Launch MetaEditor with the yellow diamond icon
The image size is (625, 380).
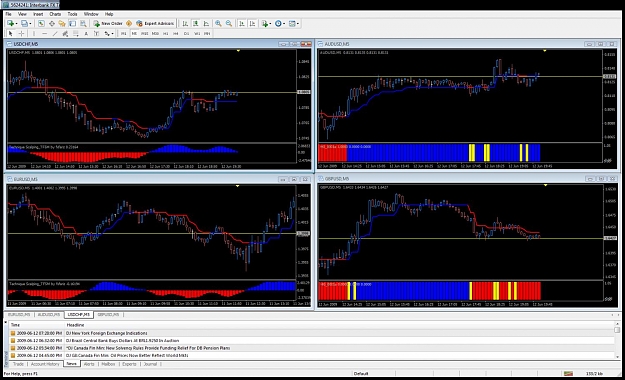click(x=129, y=24)
